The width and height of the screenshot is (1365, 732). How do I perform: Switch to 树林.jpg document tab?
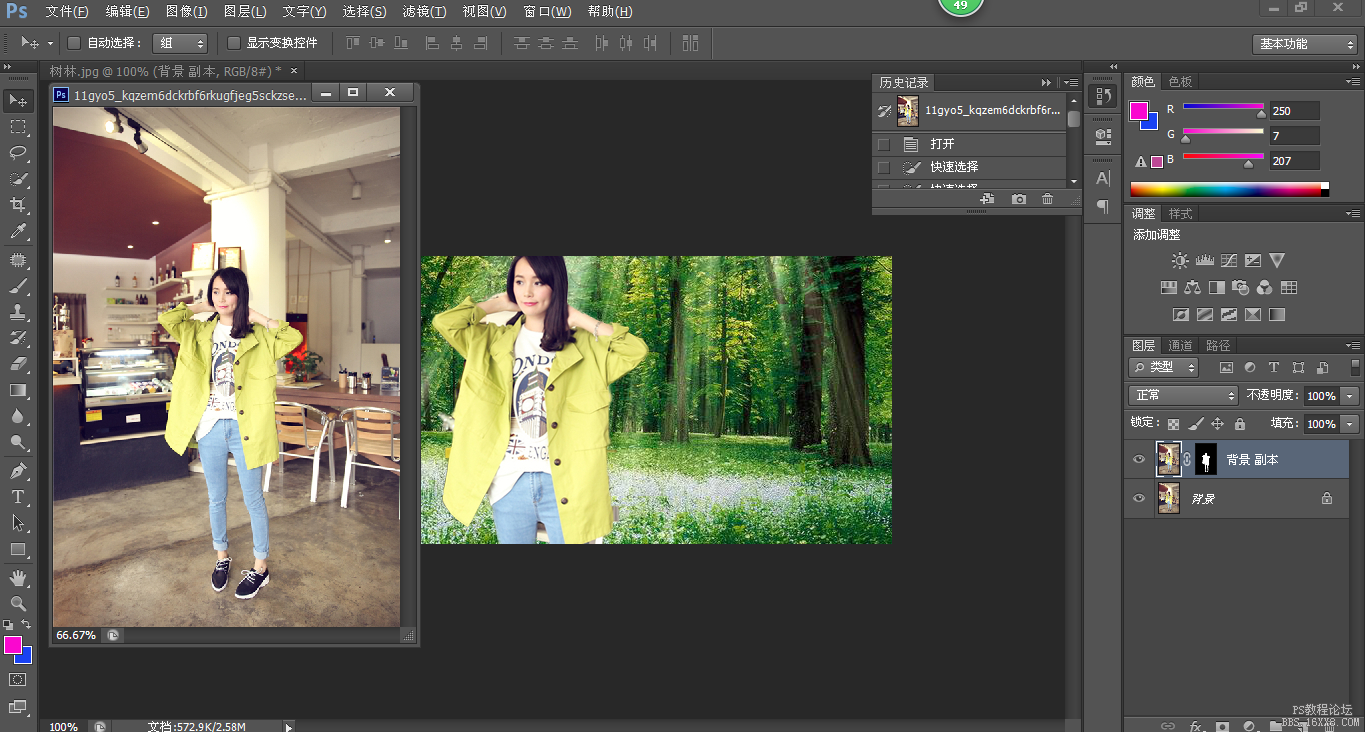165,71
